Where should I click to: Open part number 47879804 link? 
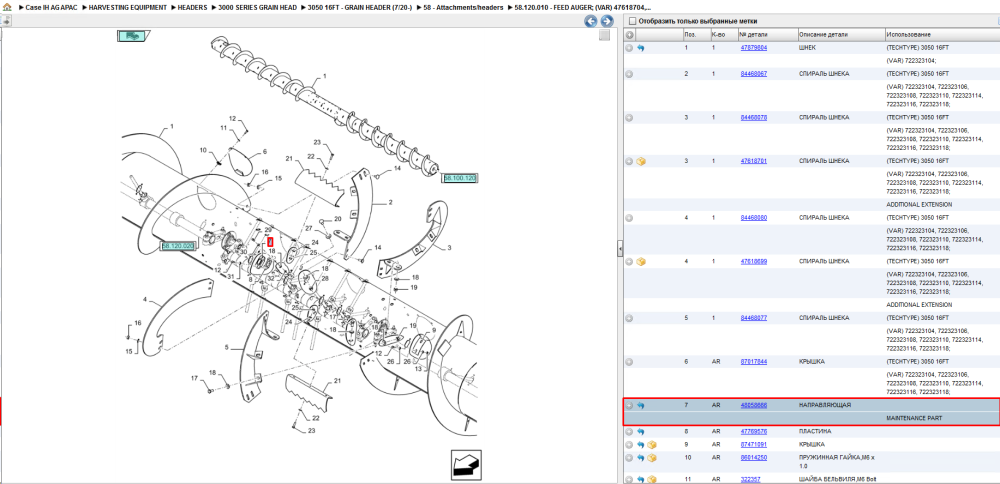pyautogui.click(x=754, y=48)
